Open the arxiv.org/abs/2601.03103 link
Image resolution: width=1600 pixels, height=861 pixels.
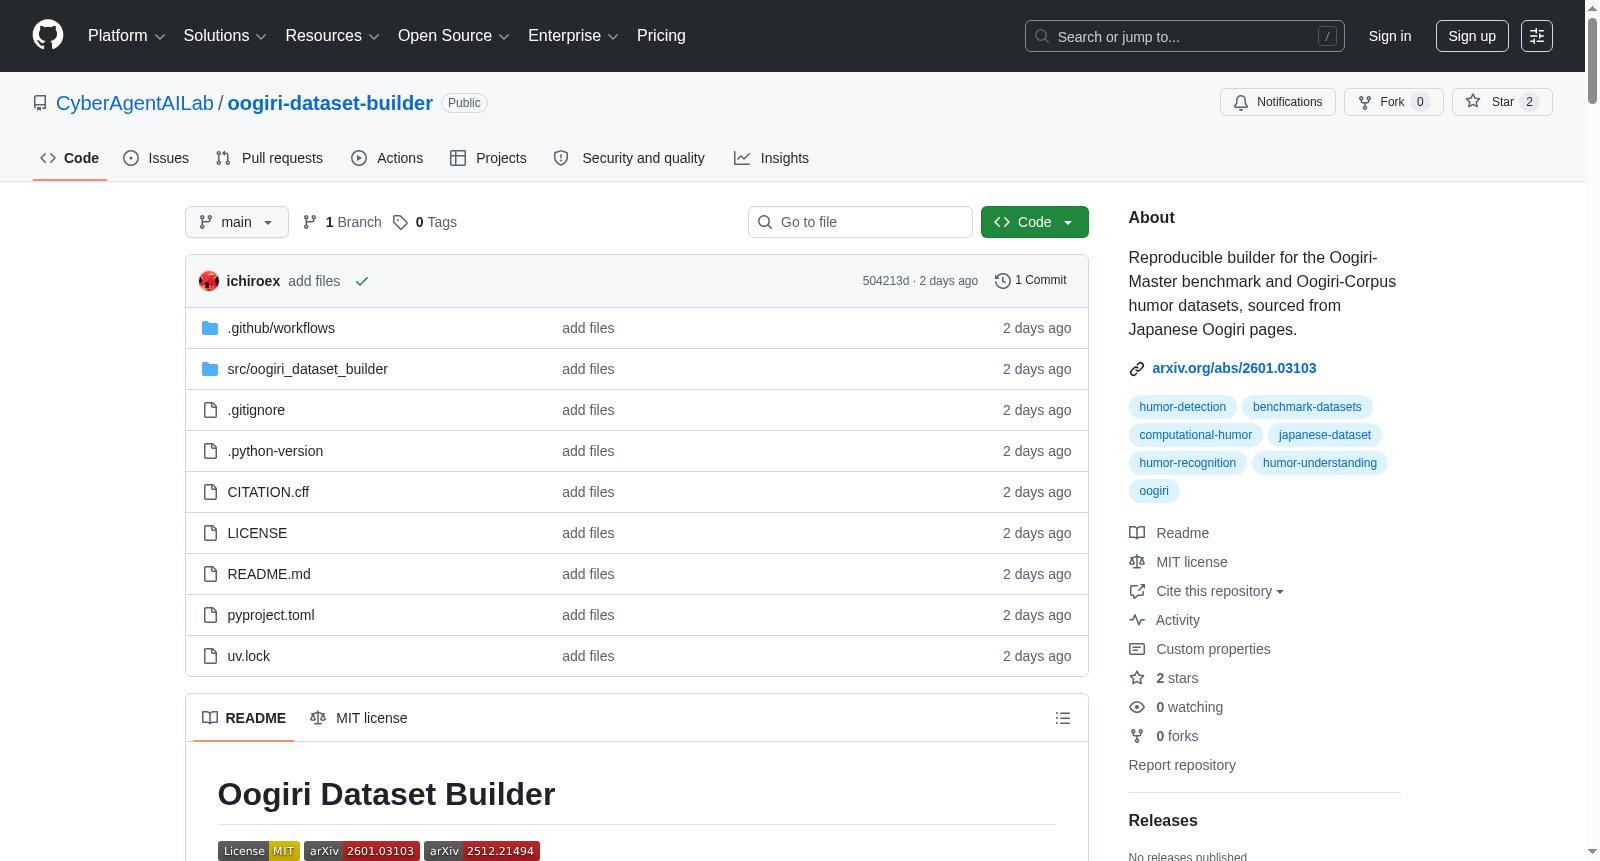1234,368
